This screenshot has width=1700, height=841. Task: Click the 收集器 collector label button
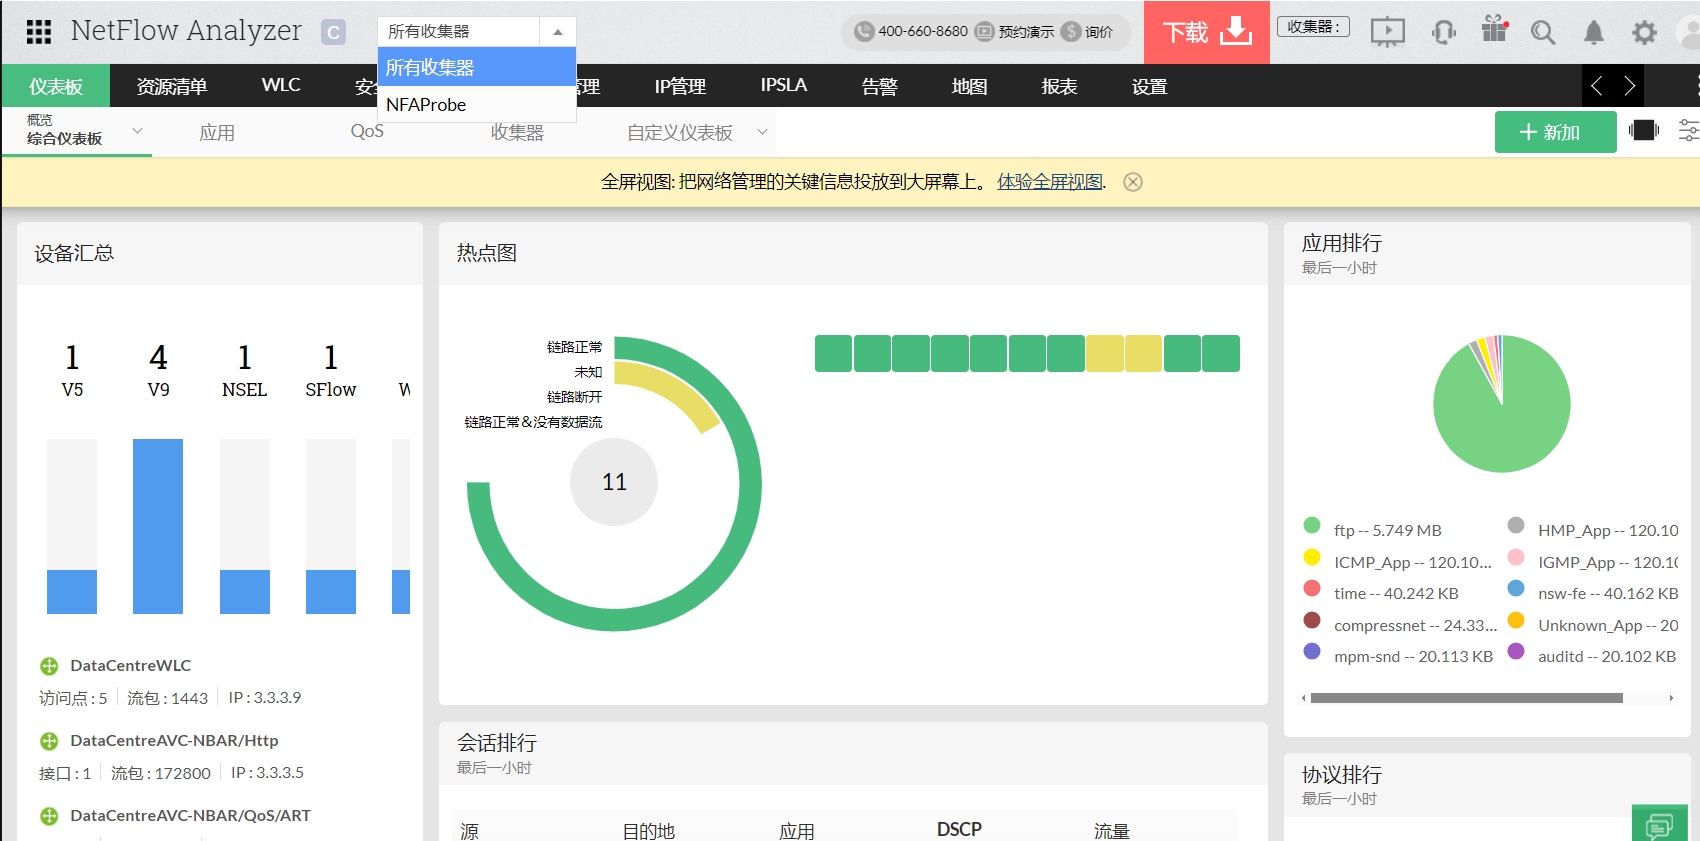1313,27
